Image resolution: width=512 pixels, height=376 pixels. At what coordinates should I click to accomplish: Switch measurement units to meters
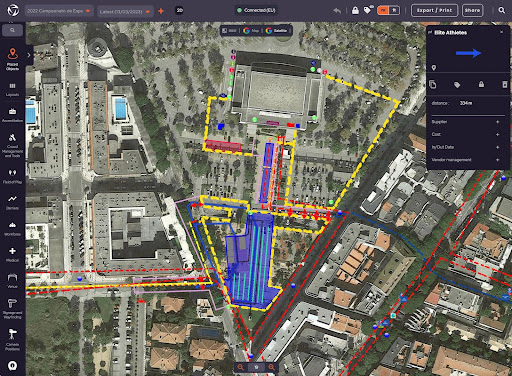(383, 10)
